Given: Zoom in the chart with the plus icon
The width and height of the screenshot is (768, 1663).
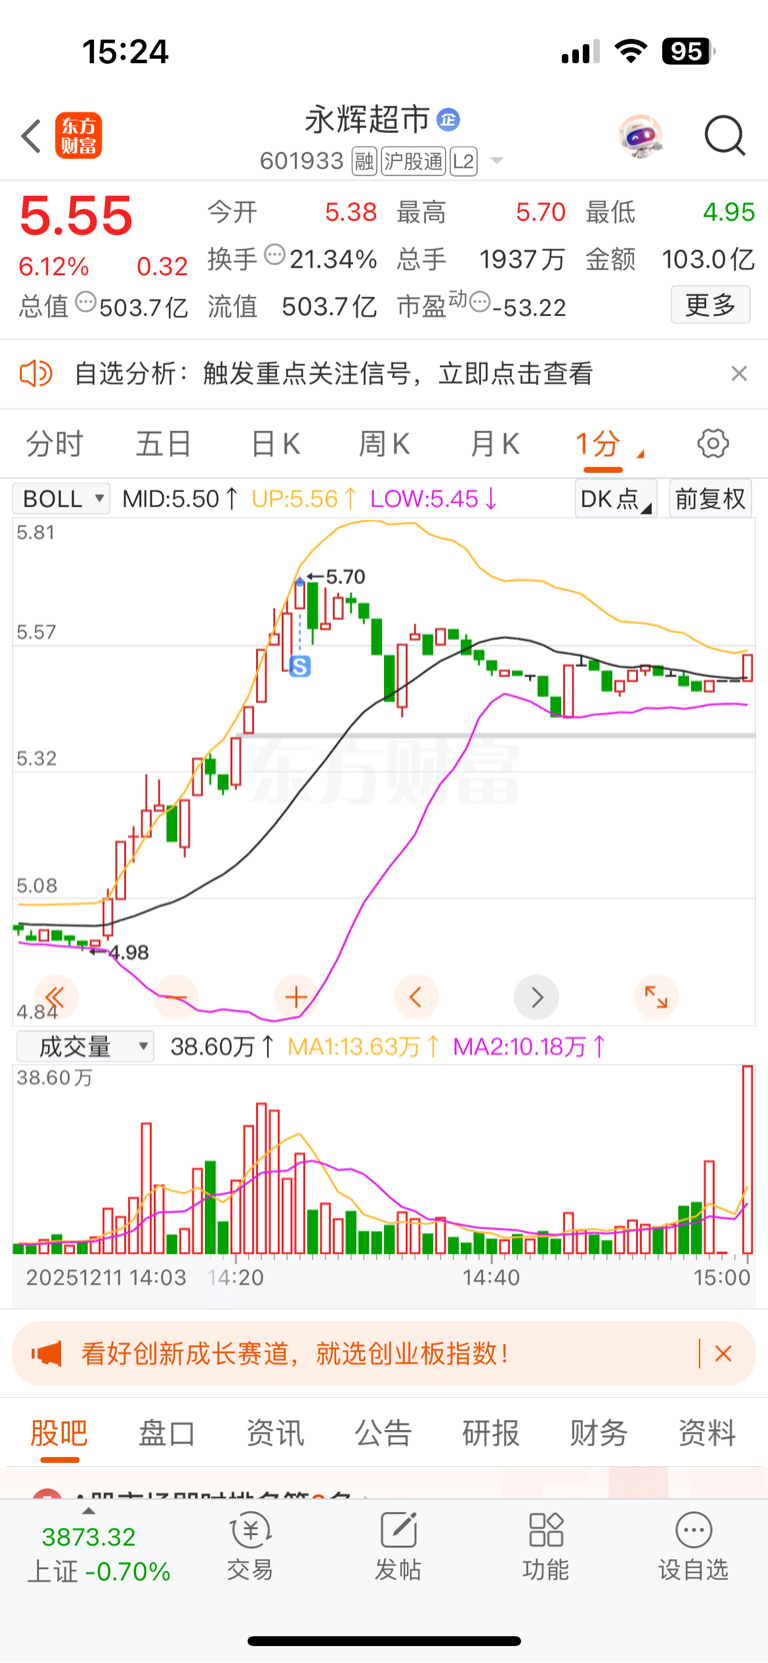Looking at the screenshot, I should 296,997.
